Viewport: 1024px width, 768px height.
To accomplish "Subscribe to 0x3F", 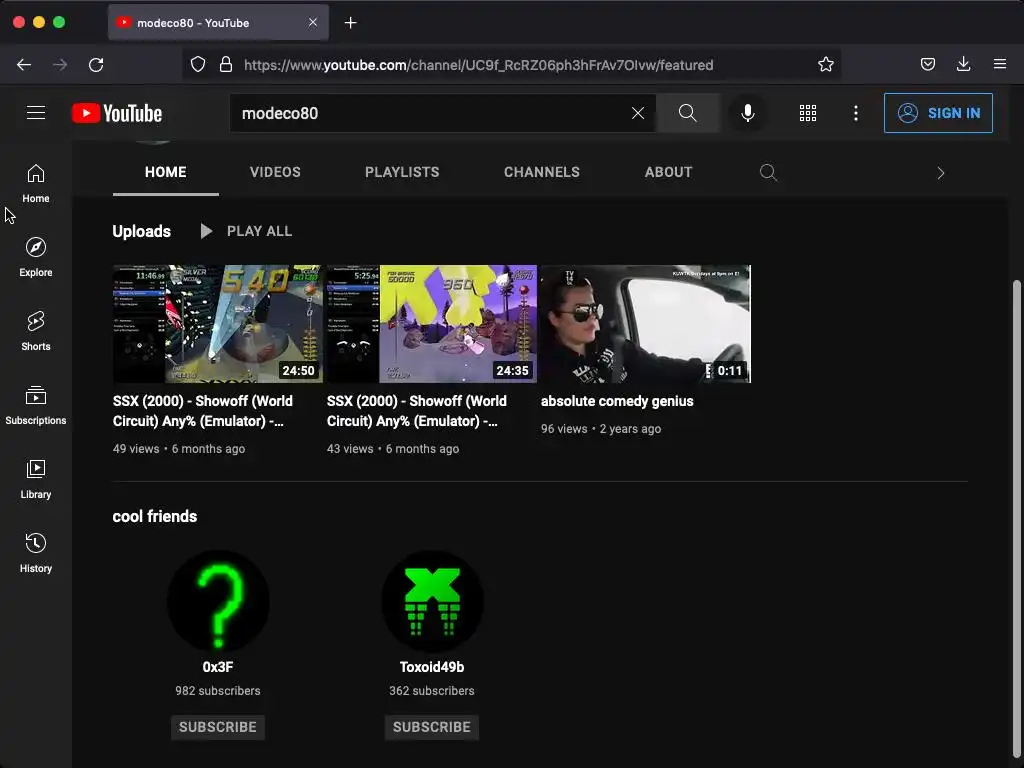I will 218,727.
